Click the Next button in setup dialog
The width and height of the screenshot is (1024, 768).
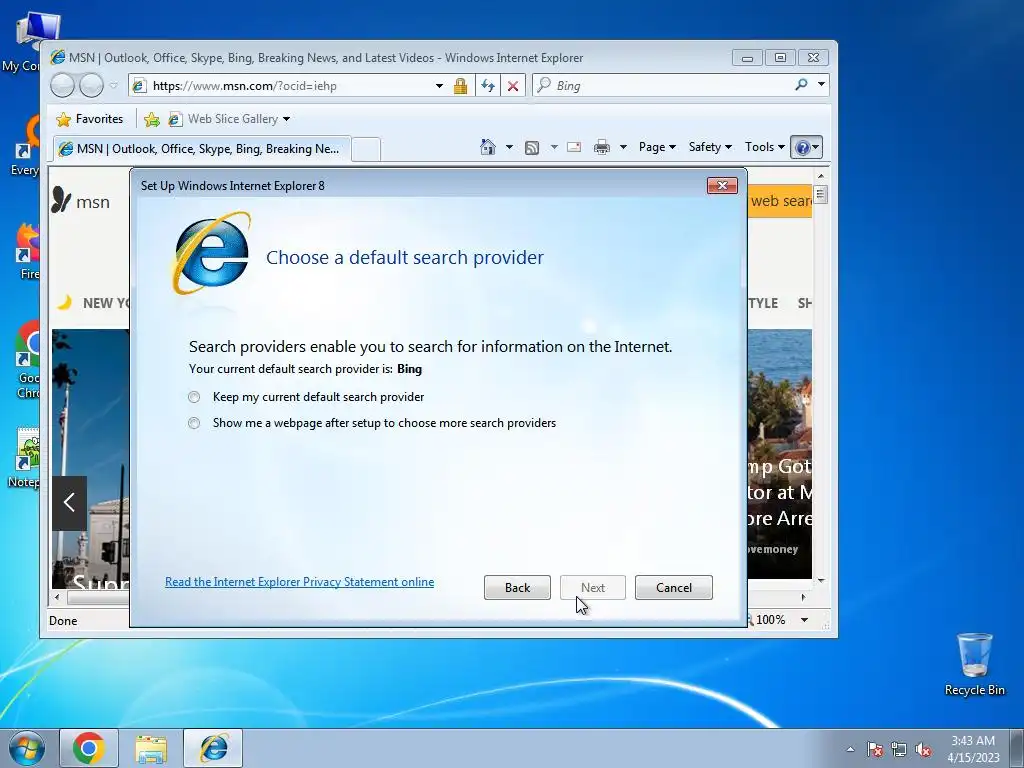tap(593, 588)
